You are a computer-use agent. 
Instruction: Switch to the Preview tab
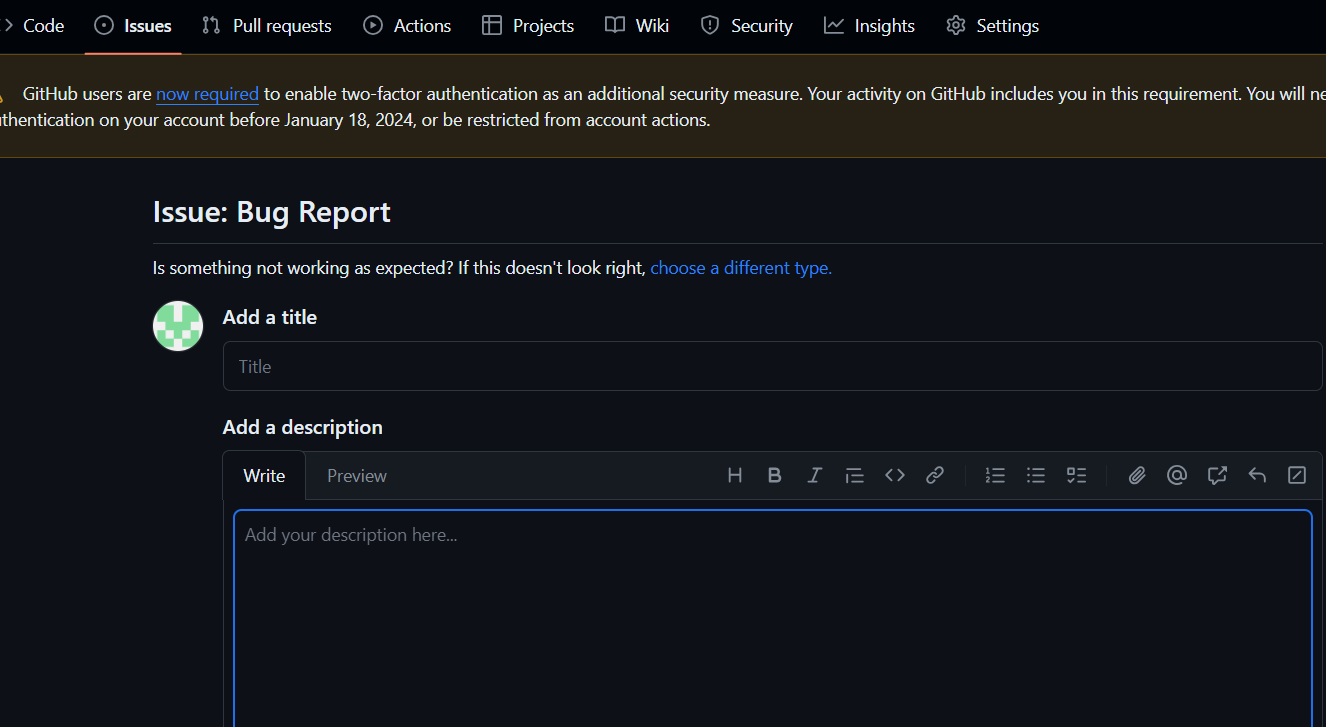[357, 476]
